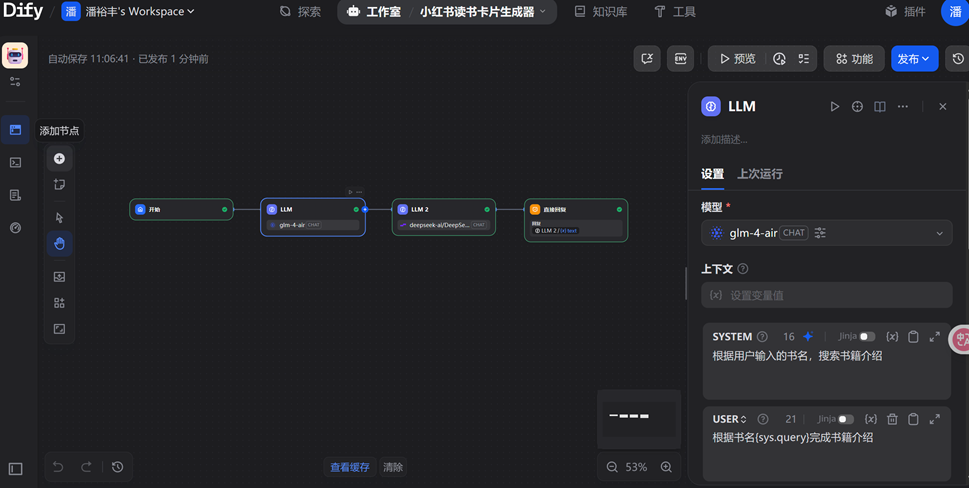The image size is (969, 488).
Task: Select the LLM 2 deepseek node
Action: 444,217
